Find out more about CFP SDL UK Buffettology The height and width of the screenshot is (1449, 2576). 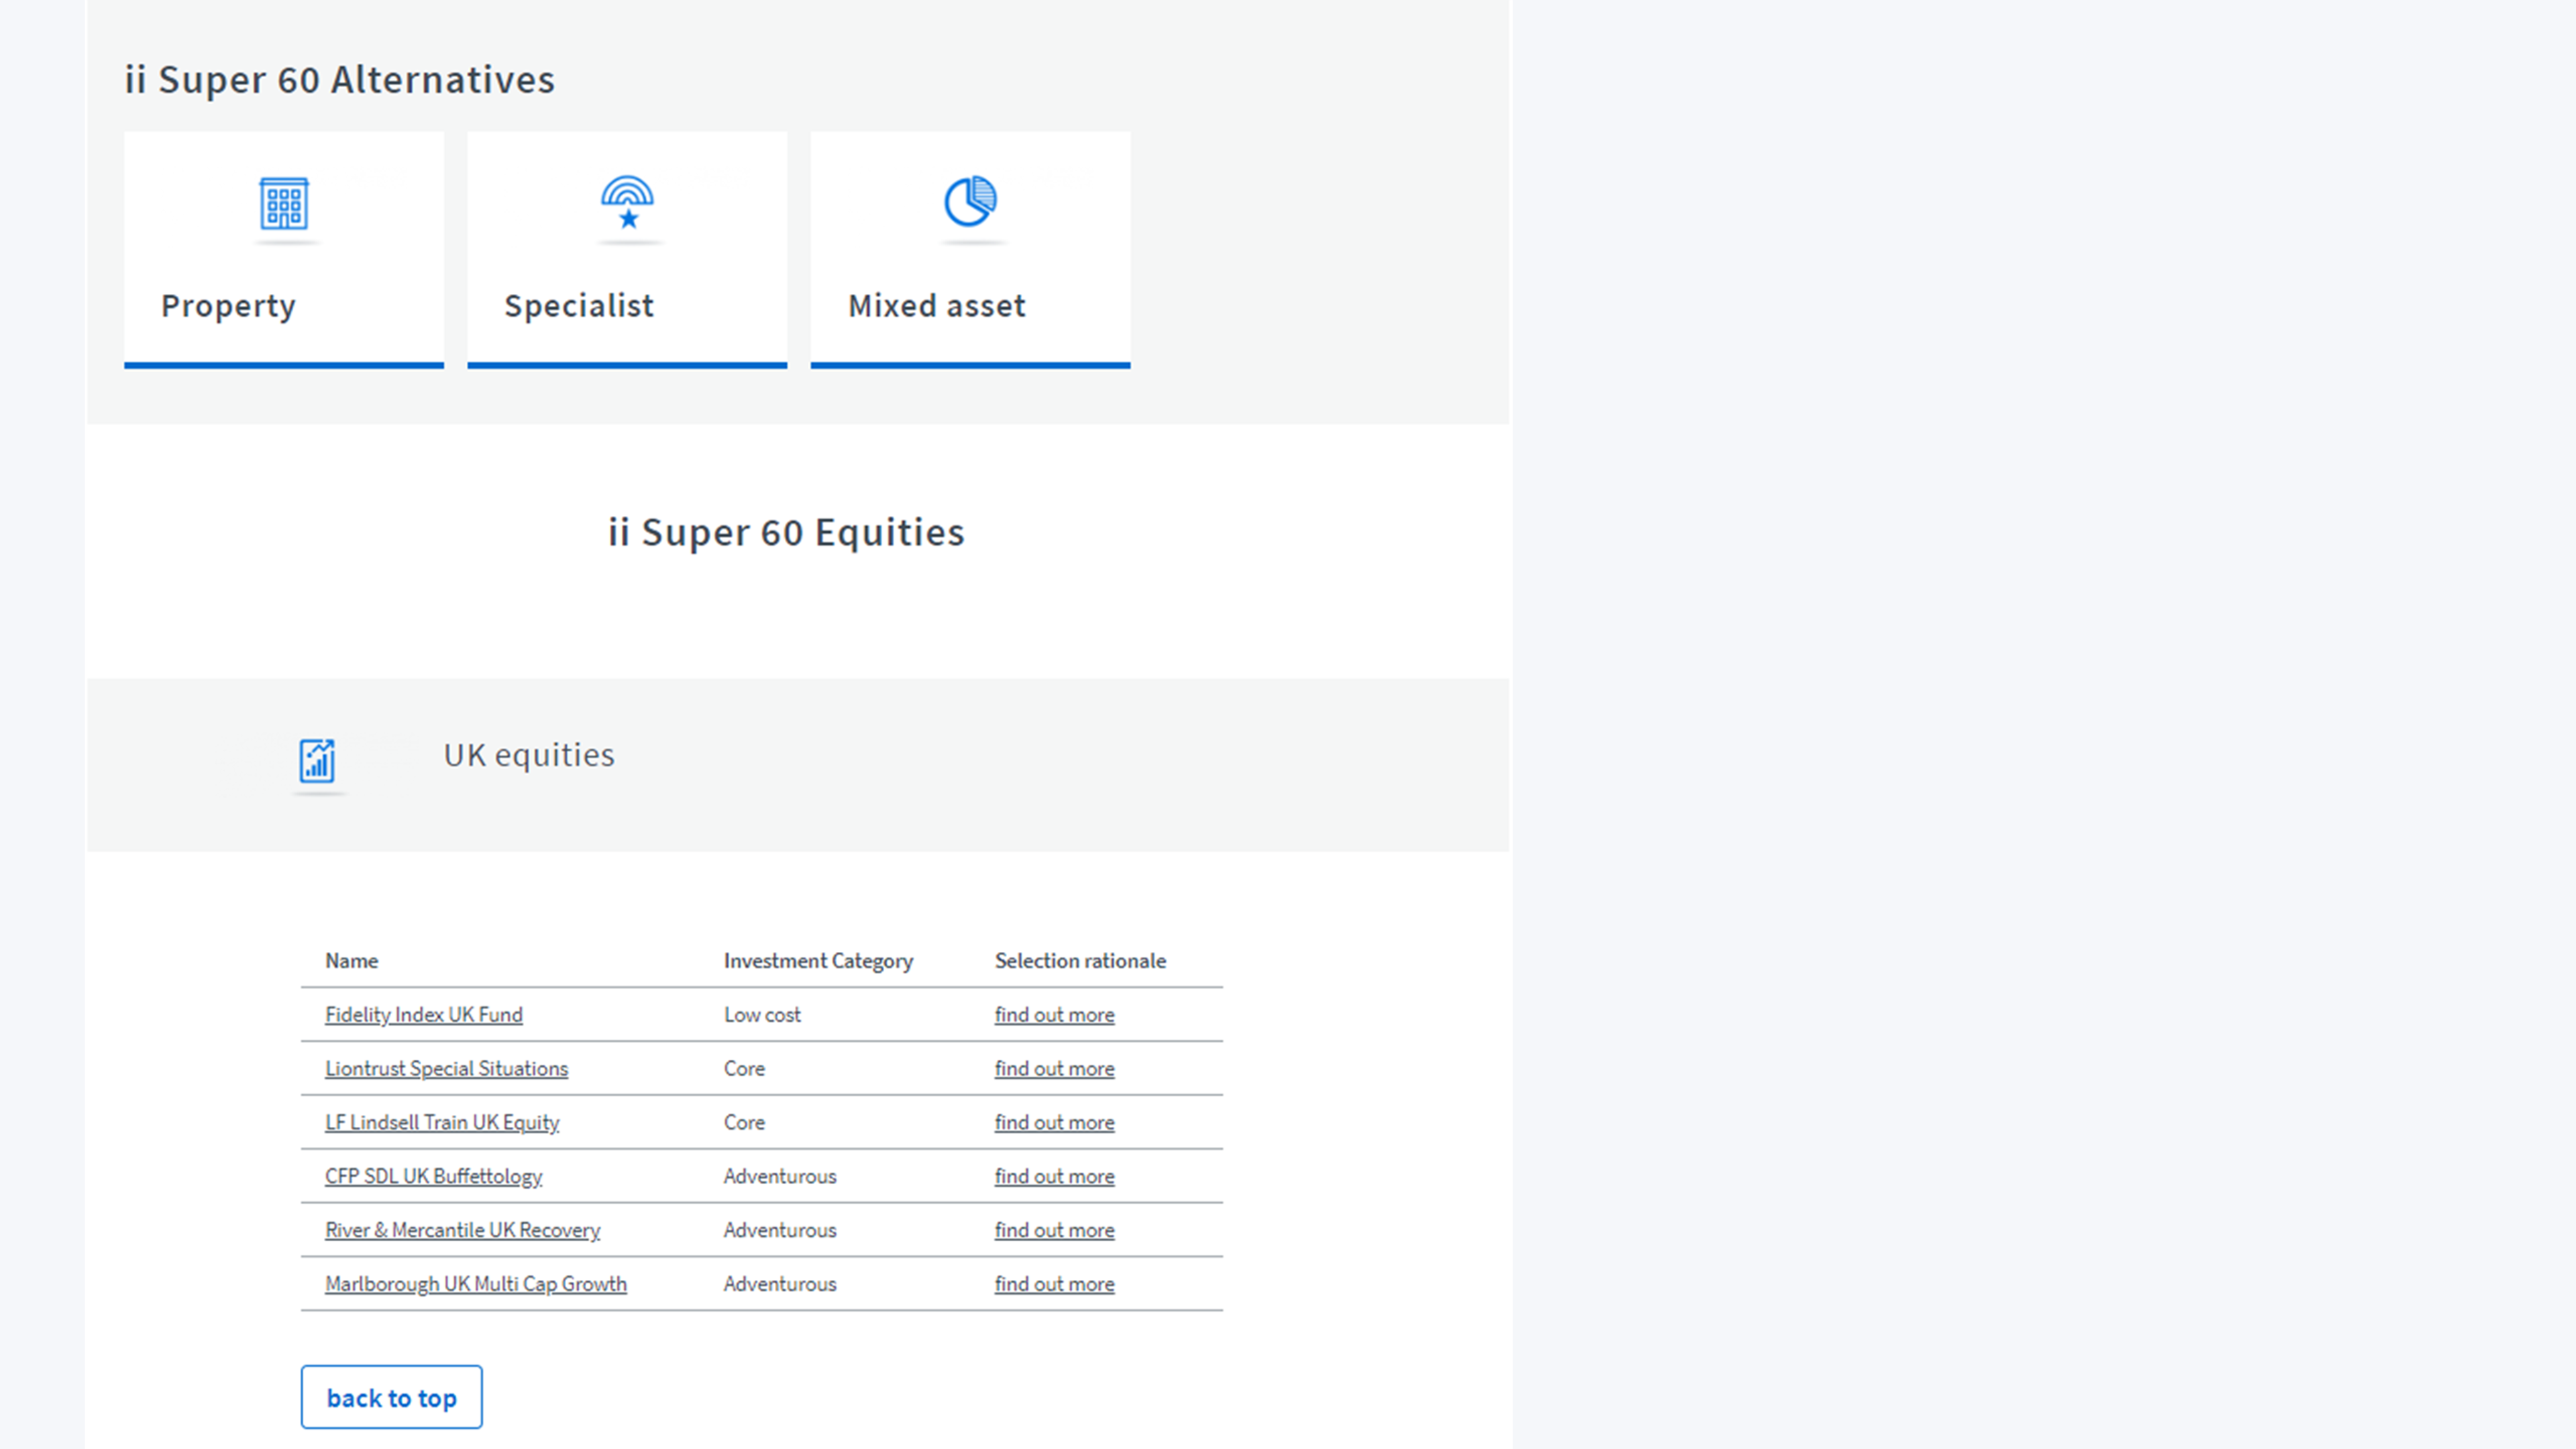click(x=1054, y=1176)
